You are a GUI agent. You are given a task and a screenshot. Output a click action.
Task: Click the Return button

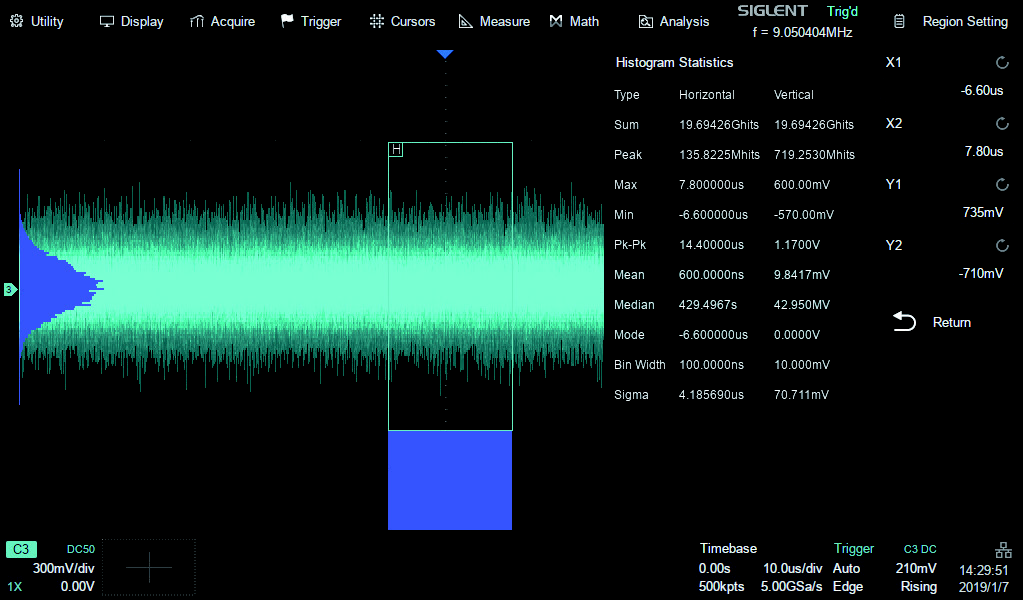[932, 322]
